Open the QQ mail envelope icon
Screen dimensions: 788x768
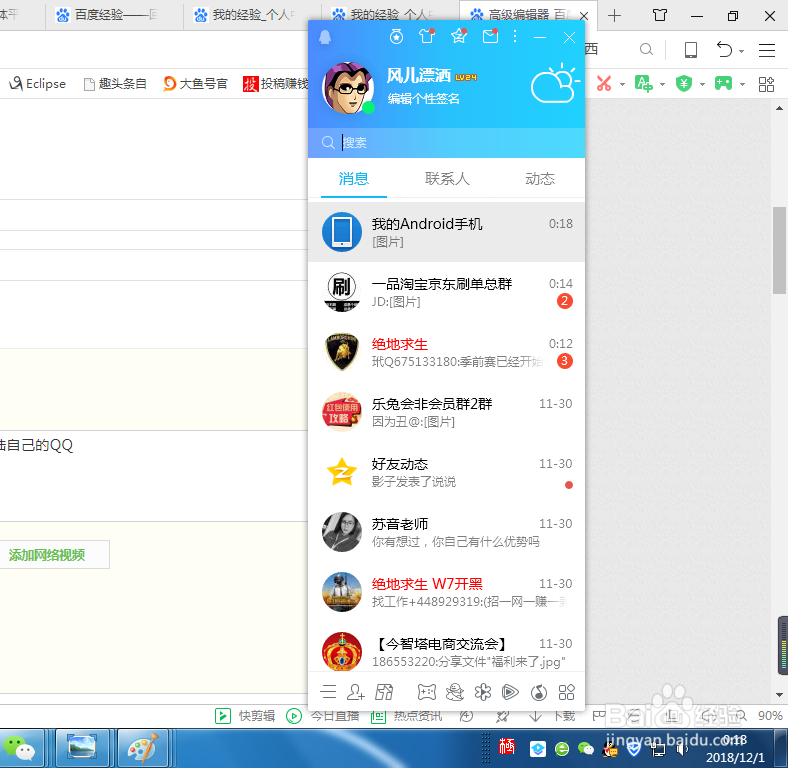pyautogui.click(x=490, y=37)
